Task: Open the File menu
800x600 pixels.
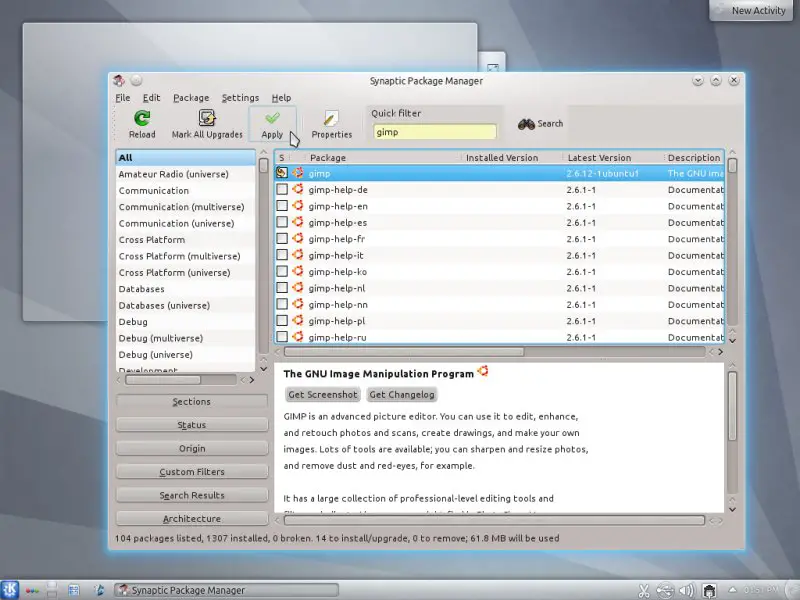Action: click(122, 97)
